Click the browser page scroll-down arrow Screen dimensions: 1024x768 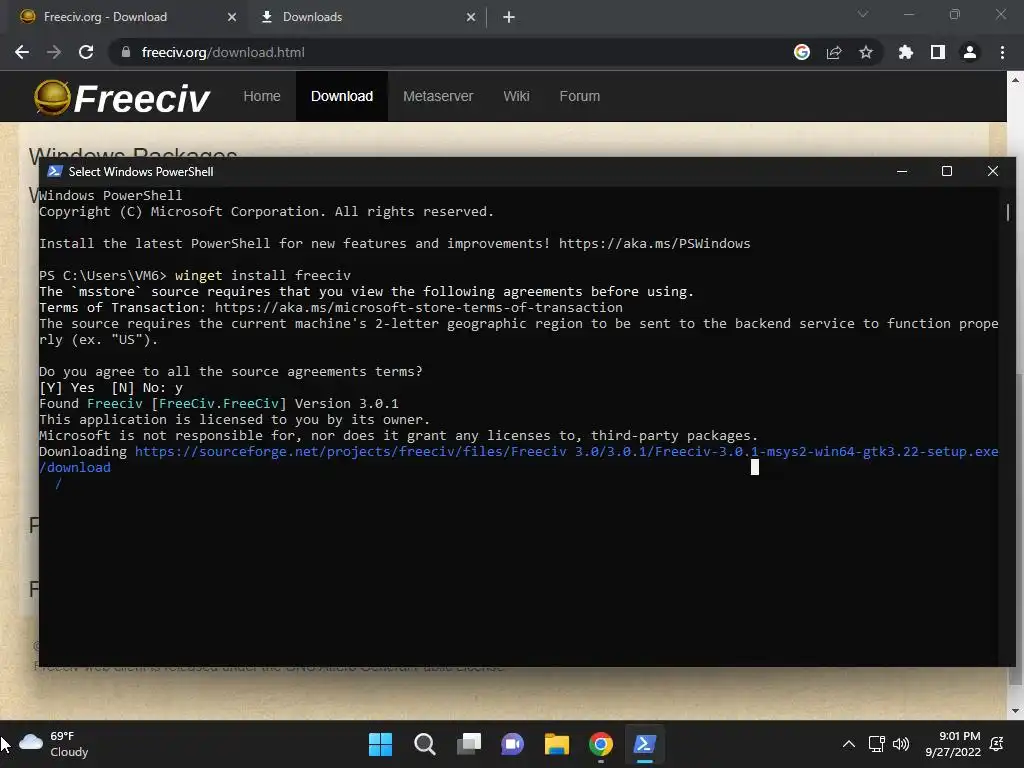pos(1015,711)
